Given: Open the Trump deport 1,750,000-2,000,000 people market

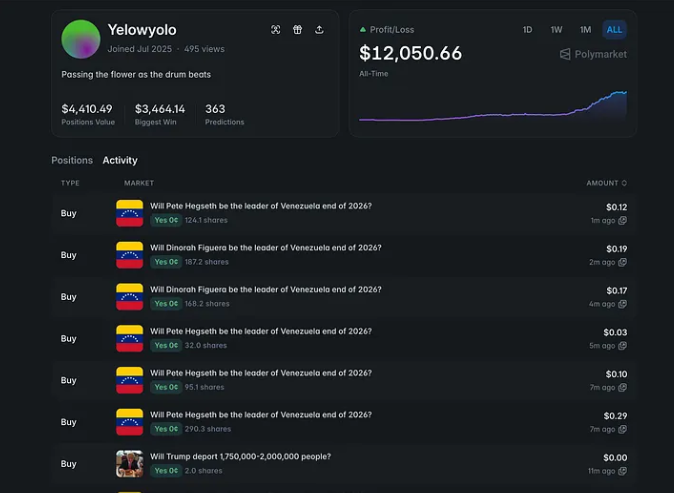Looking at the screenshot, I should pos(240,457).
